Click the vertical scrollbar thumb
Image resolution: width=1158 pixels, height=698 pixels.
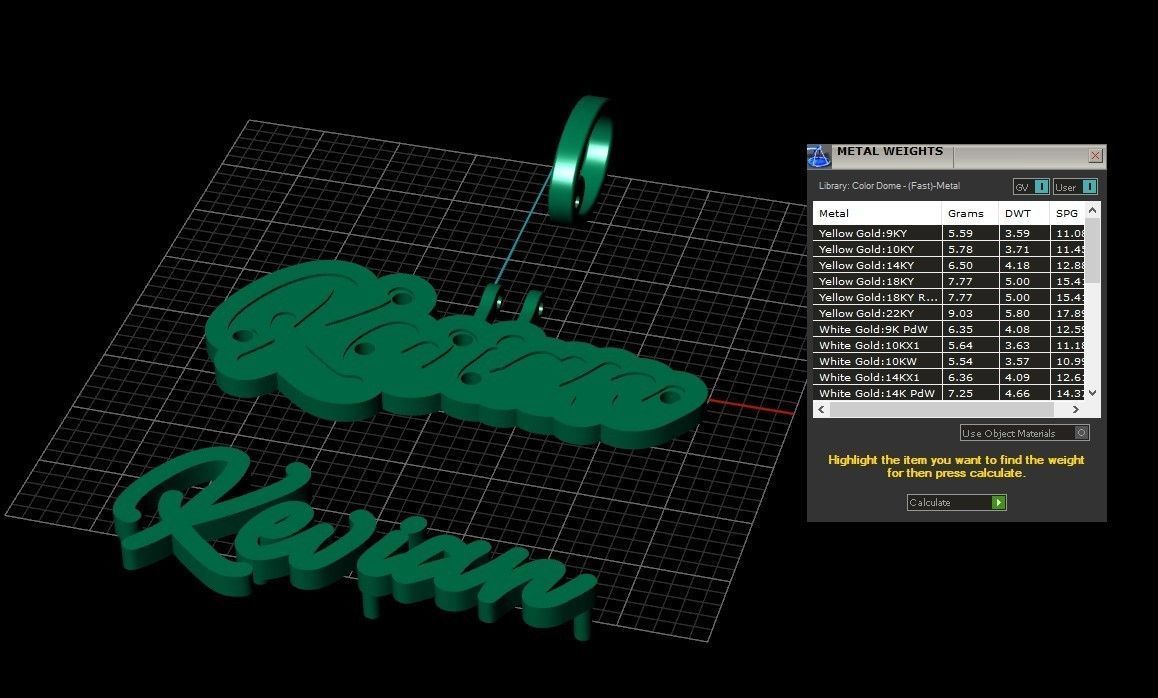[x=1093, y=250]
